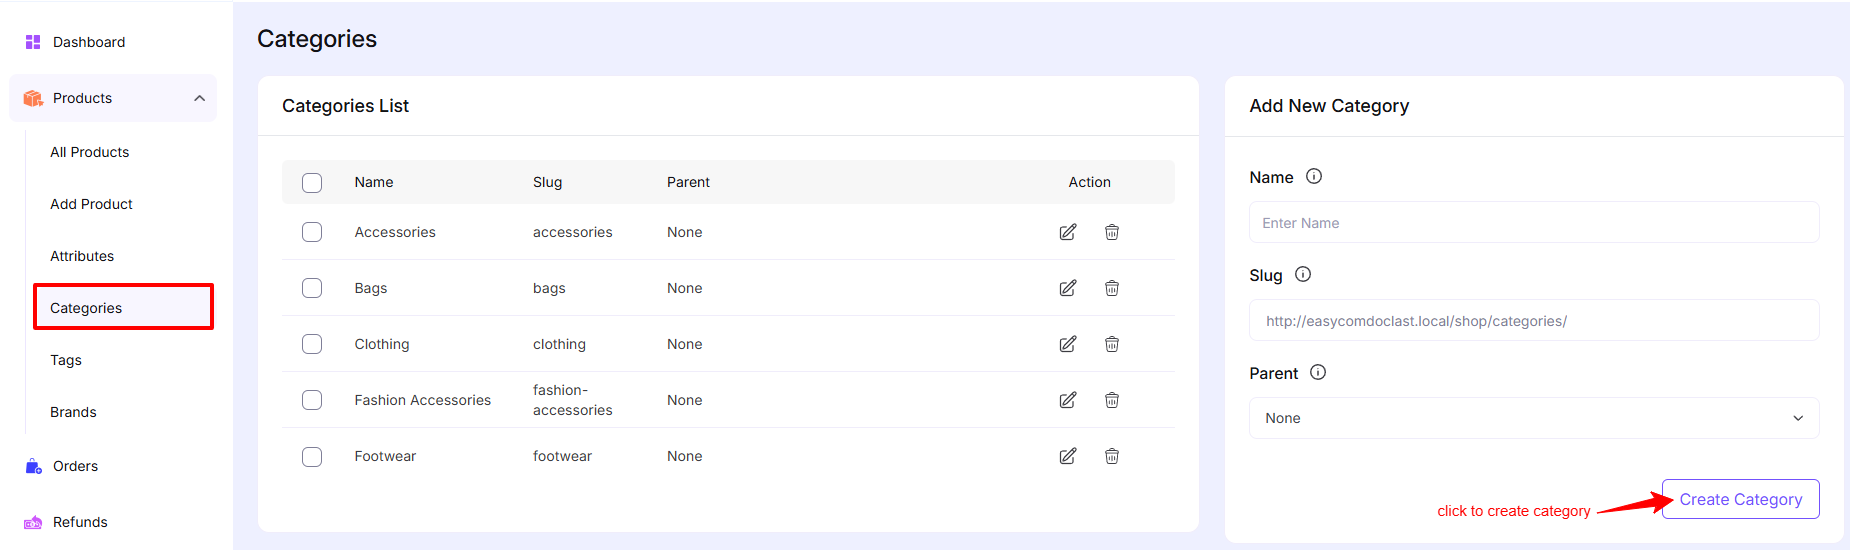Delete the Fashion Accessories category

(1111, 400)
